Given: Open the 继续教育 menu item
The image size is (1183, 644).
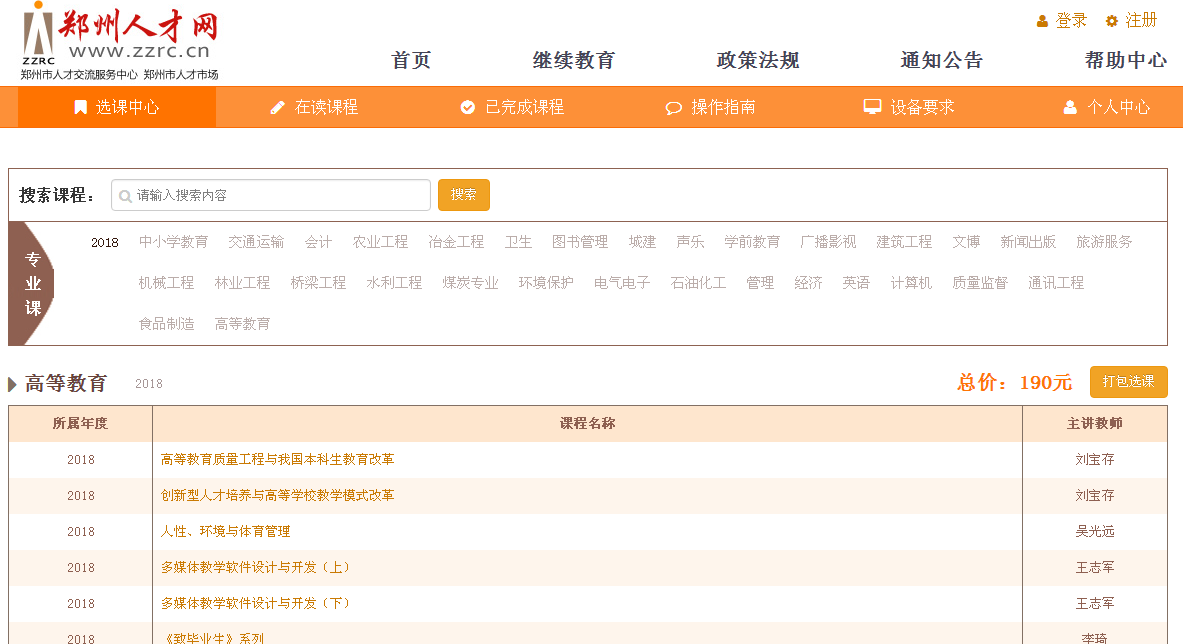Looking at the screenshot, I should [x=573, y=60].
